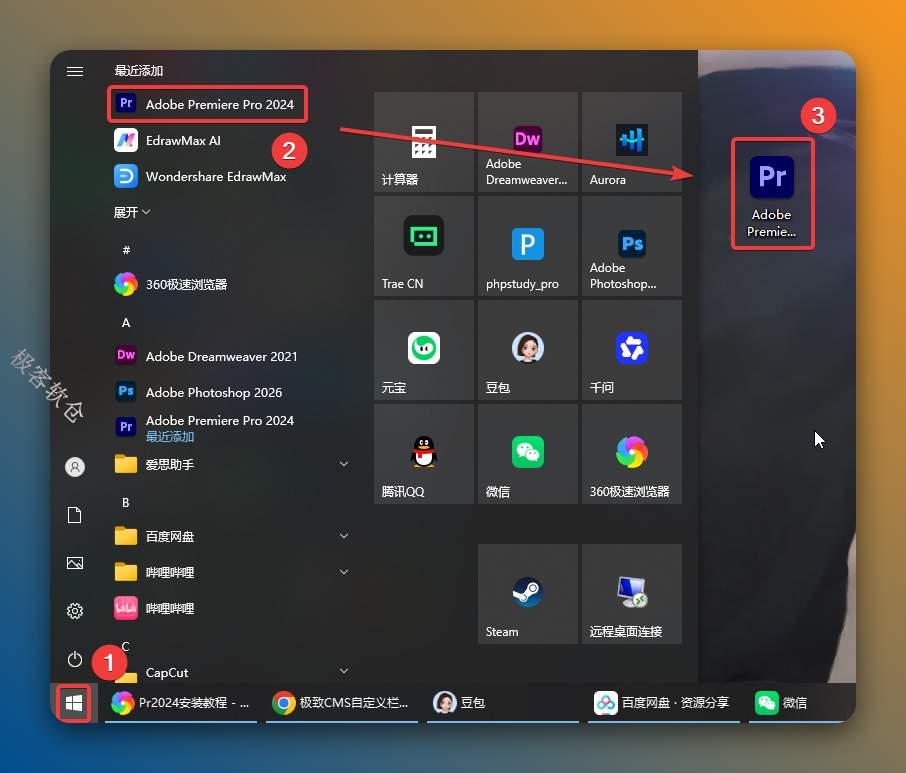Open the 千问 tile
906x773 pixels.
coord(632,350)
